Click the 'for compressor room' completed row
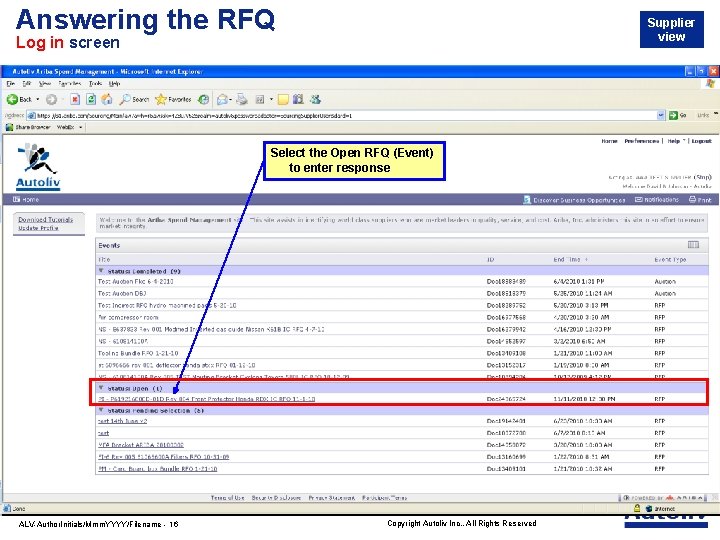 pos(402,317)
